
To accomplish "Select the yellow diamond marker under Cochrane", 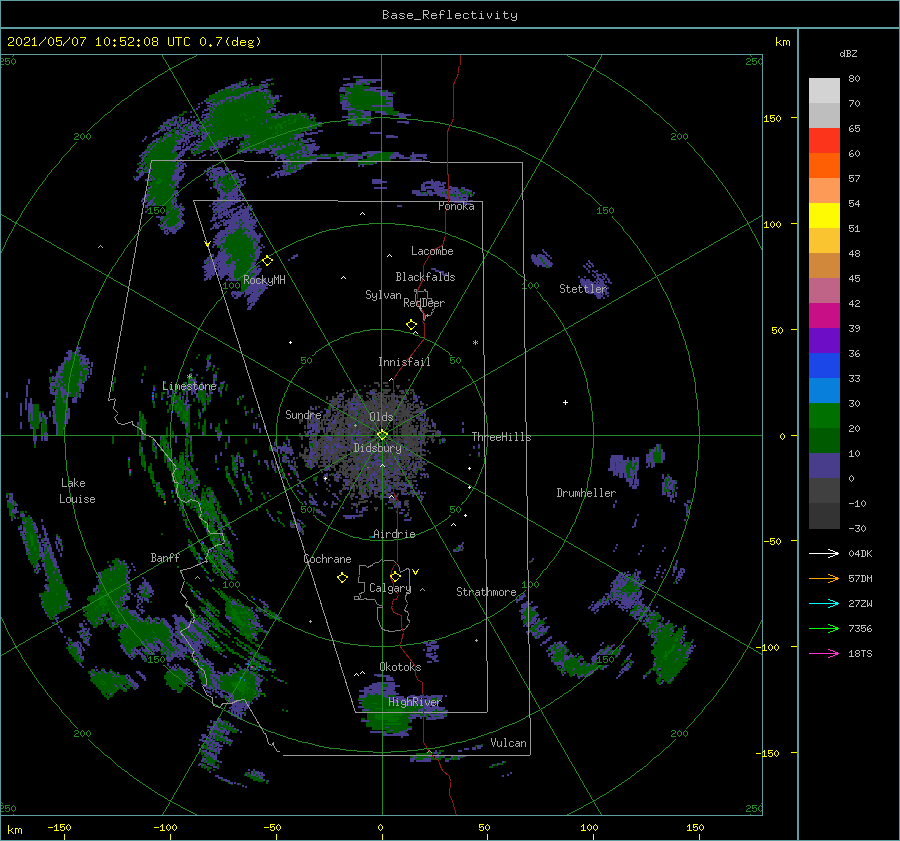I will click(x=342, y=578).
